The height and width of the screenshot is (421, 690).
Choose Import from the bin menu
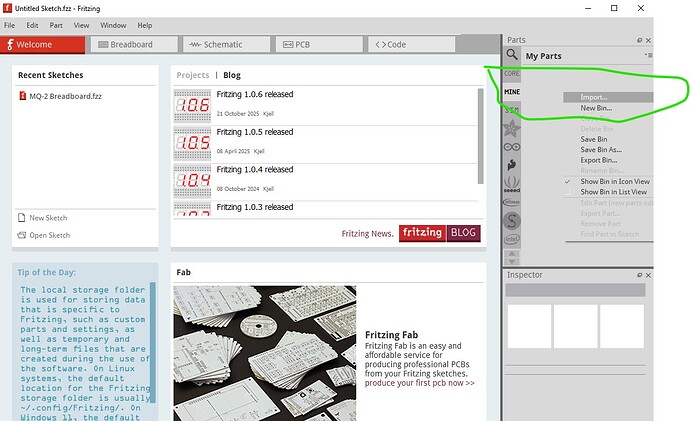[594, 97]
